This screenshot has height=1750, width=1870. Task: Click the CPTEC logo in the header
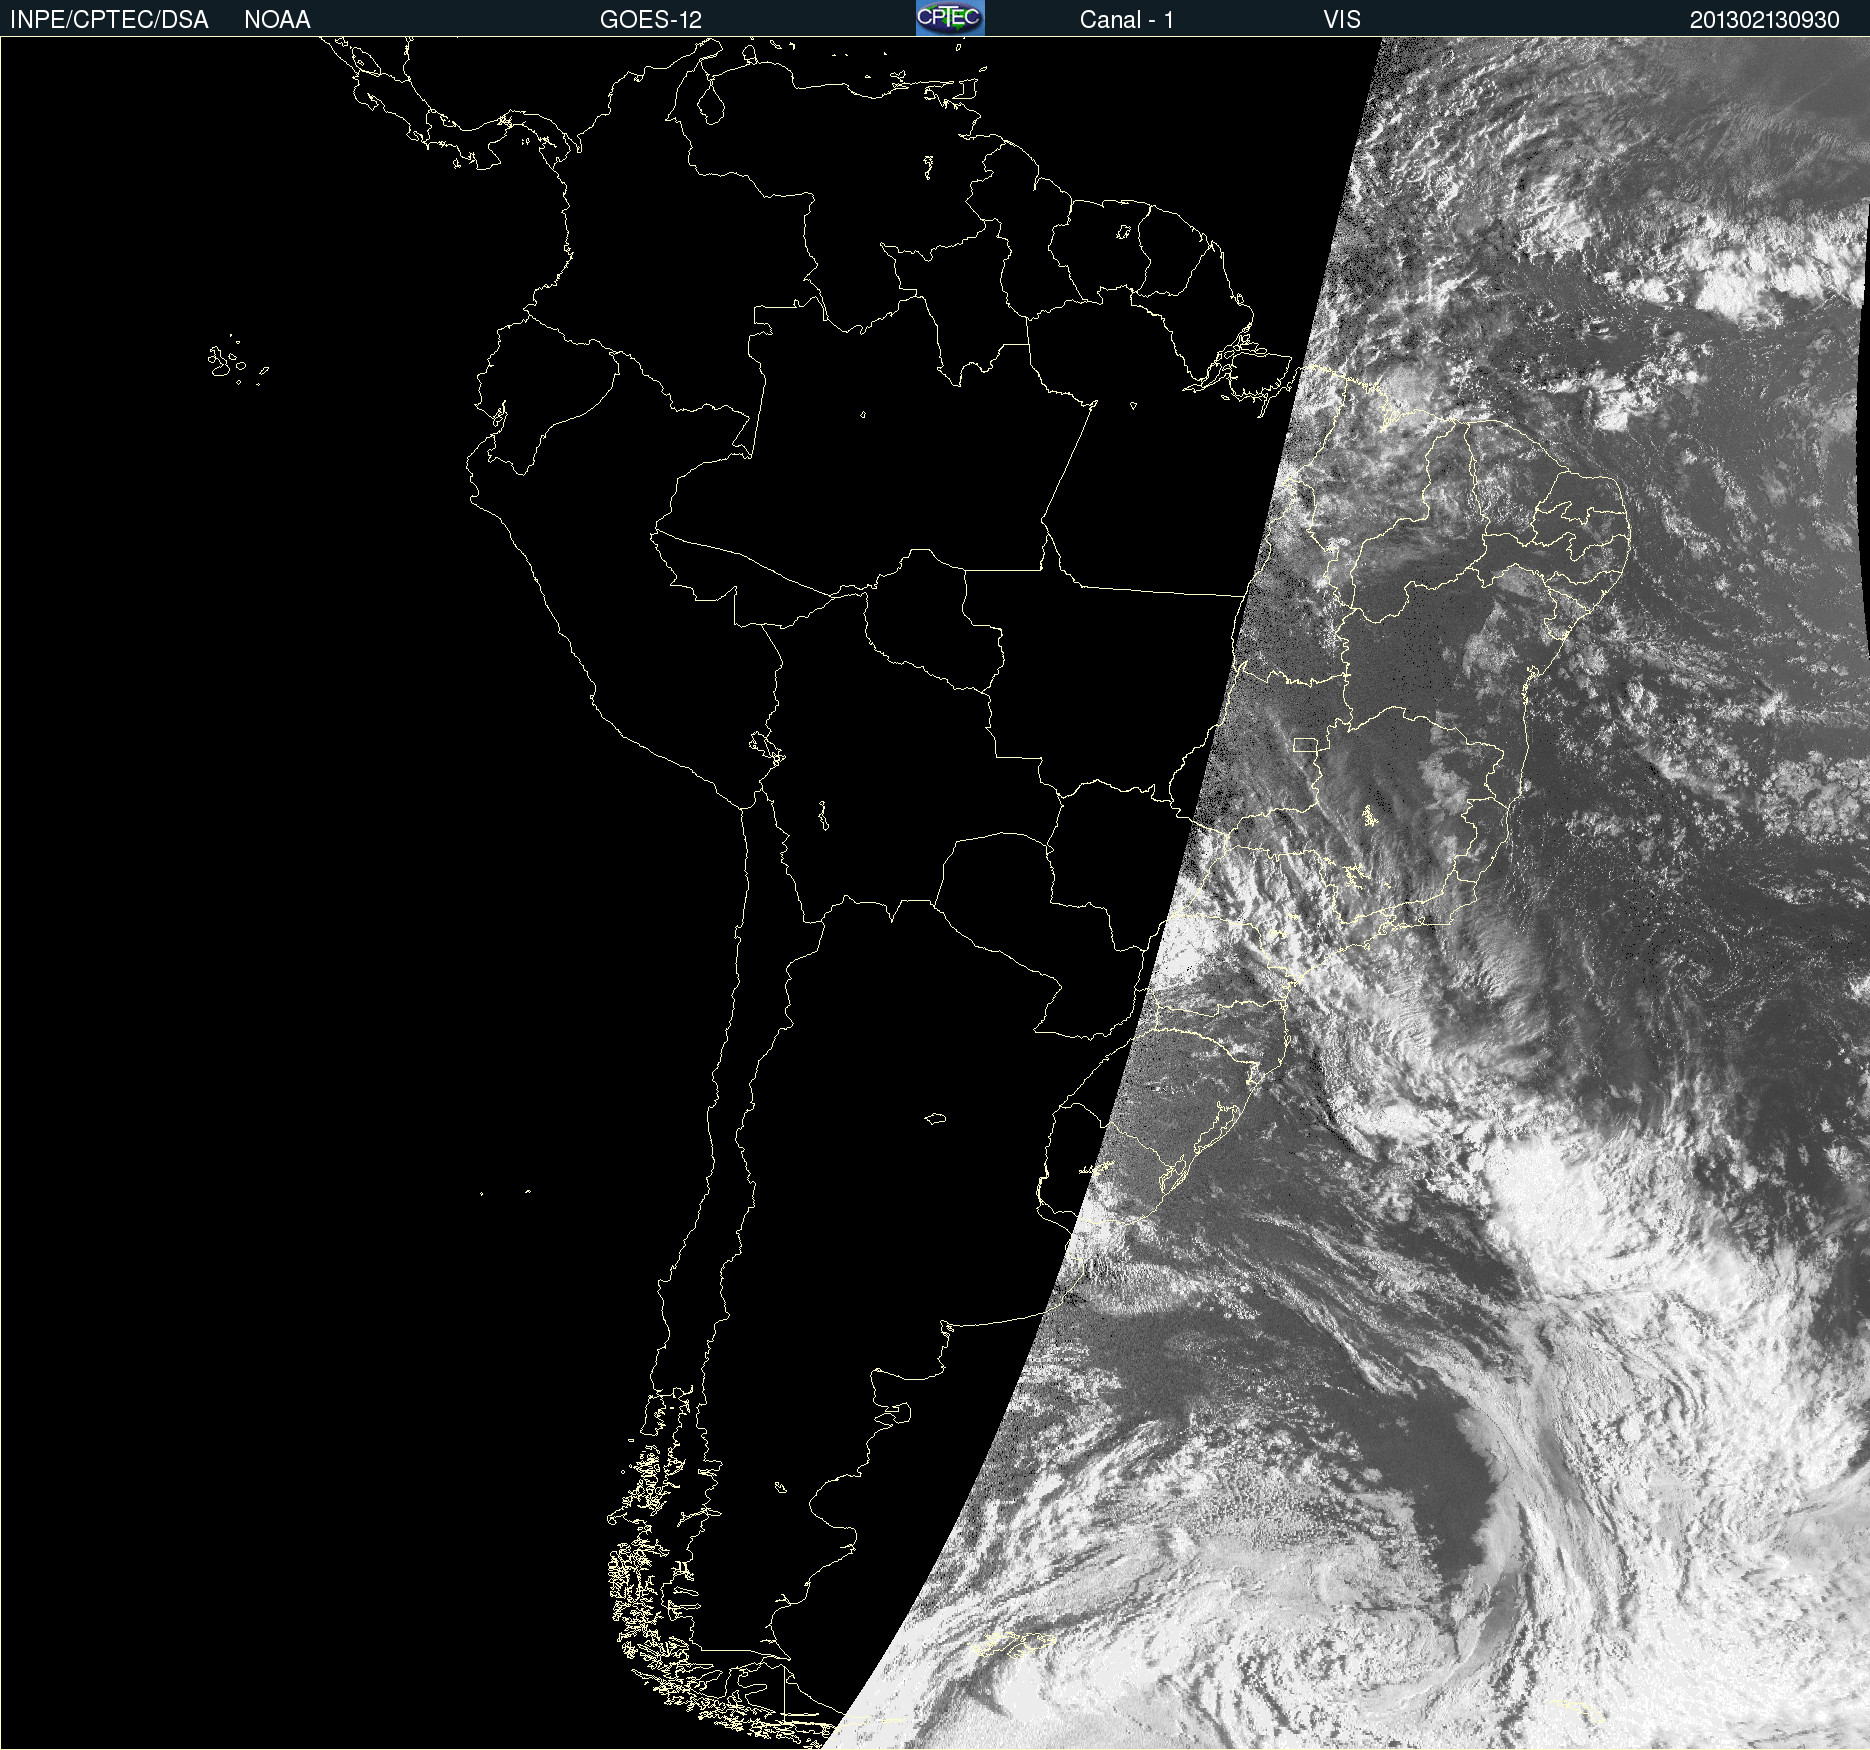950,18
